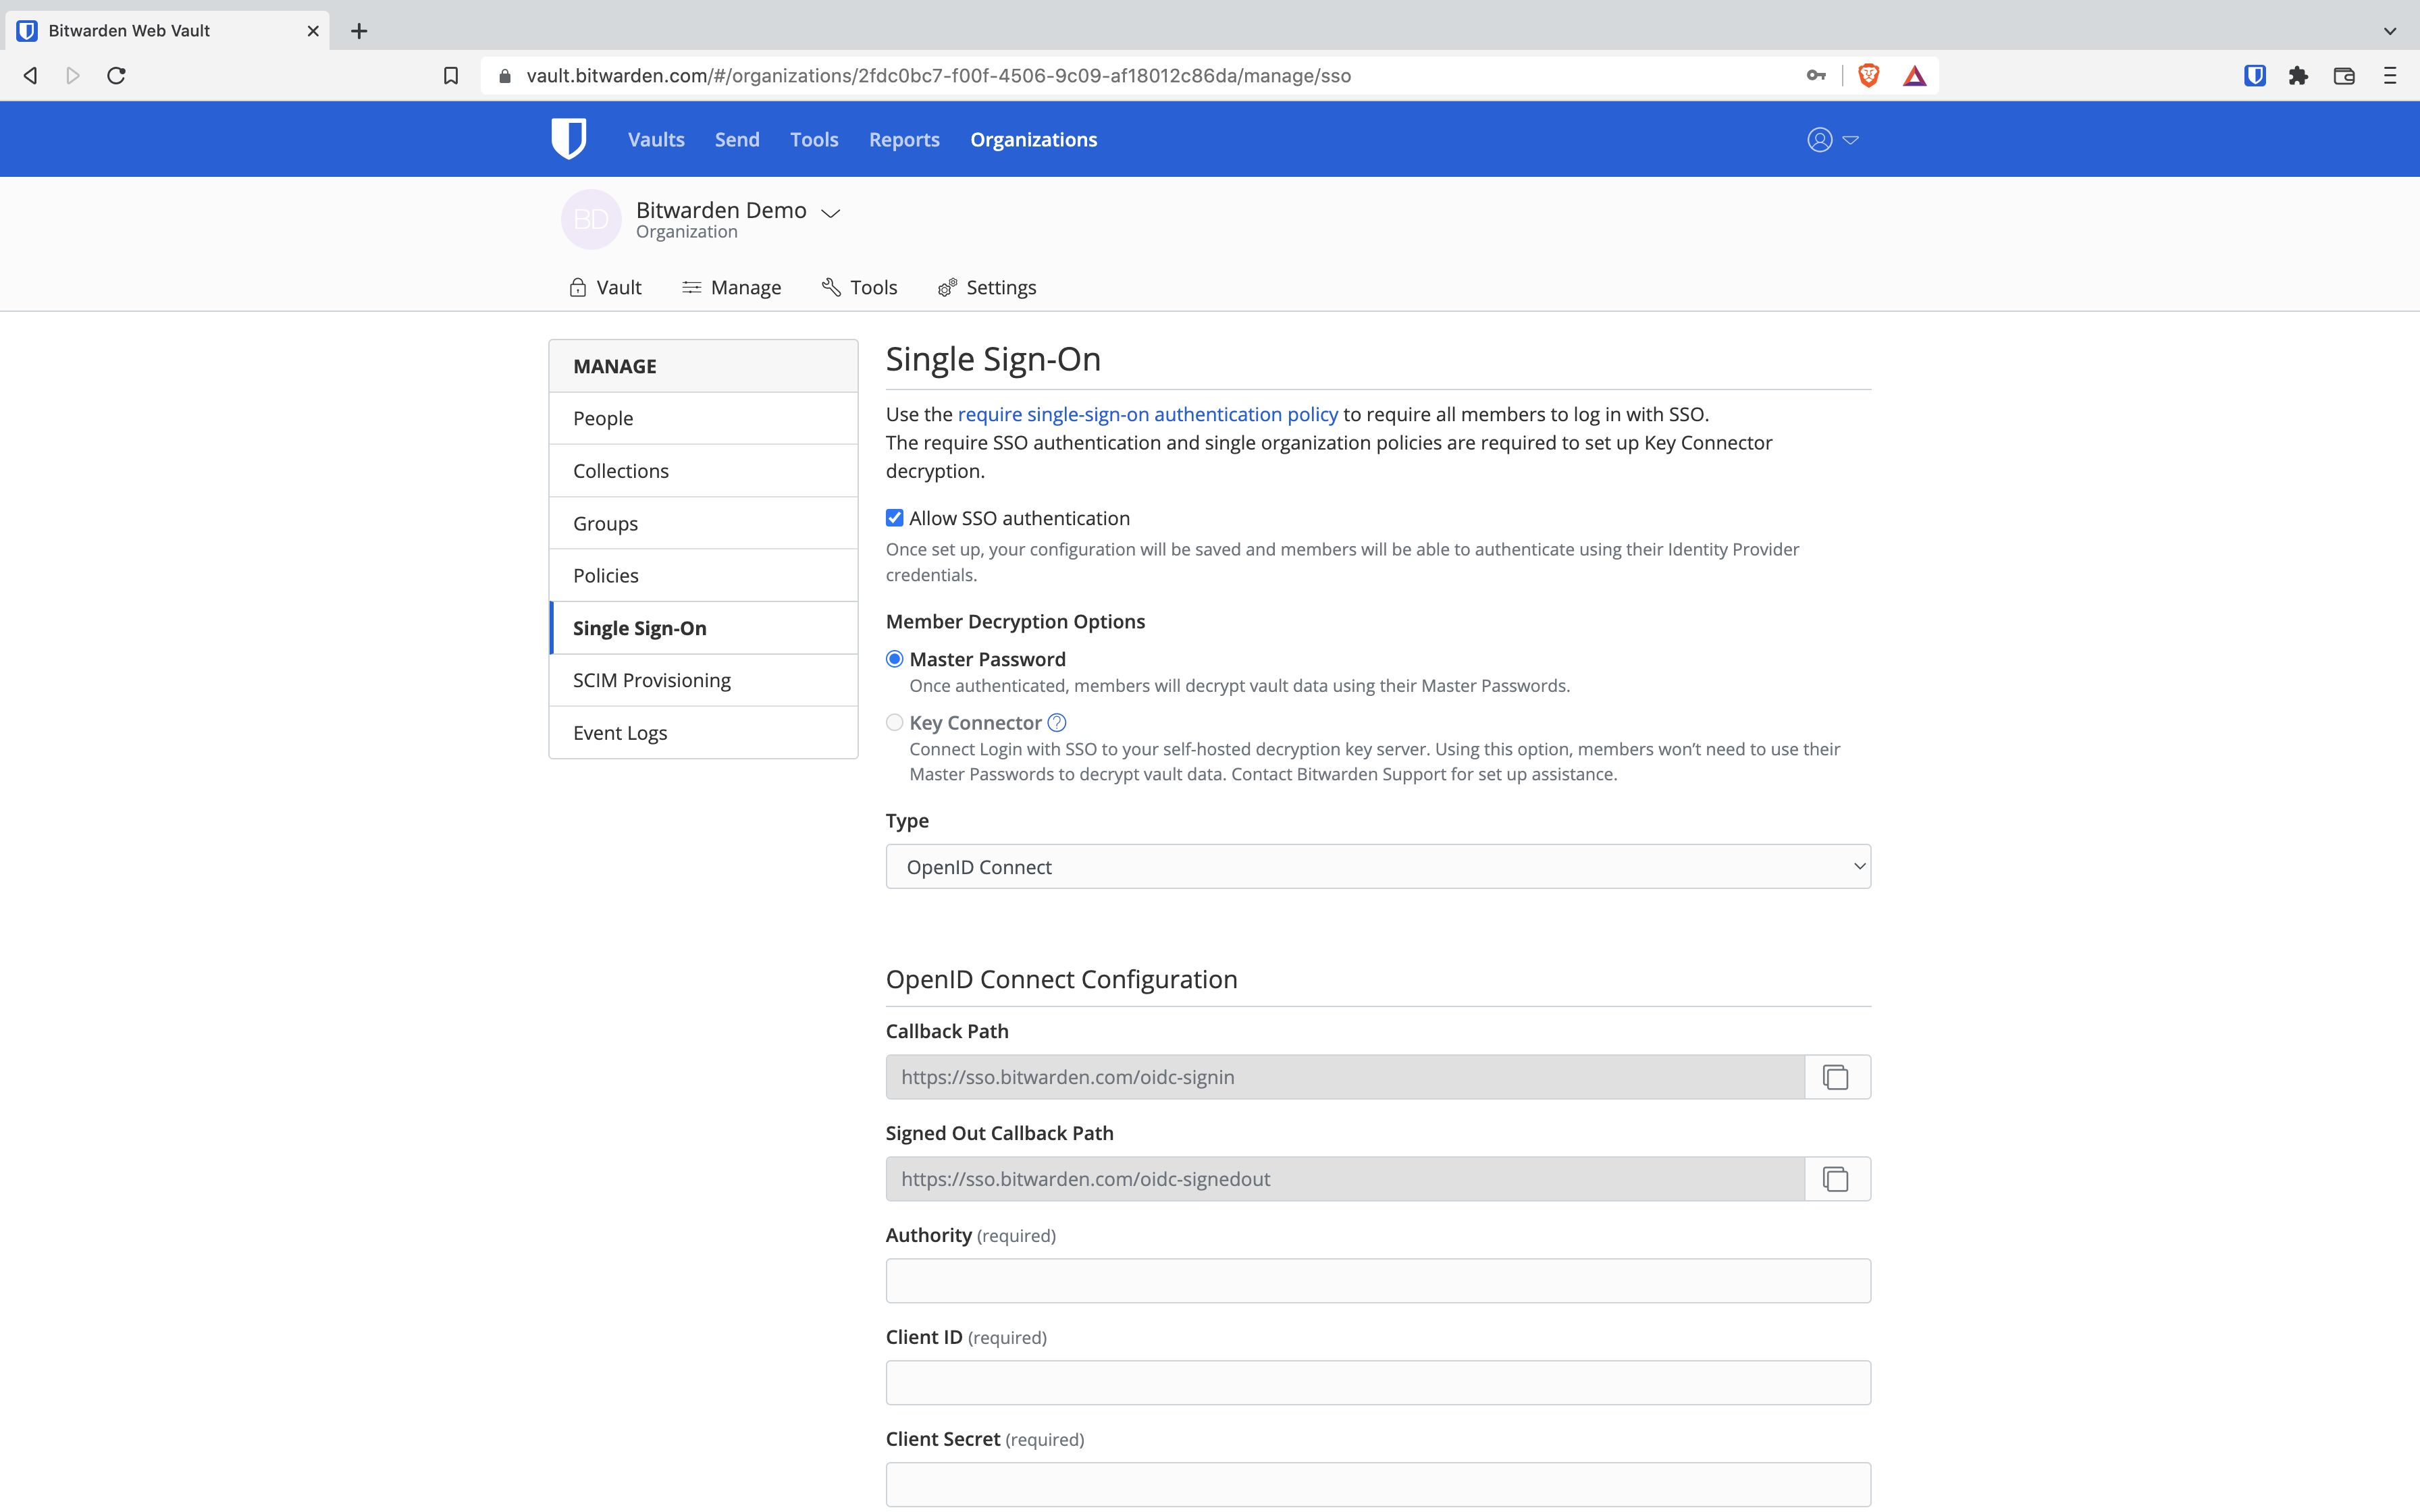Copy the Callback Path URL
This screenshot has width=2420, height=1512.
pos(1835,1077)
